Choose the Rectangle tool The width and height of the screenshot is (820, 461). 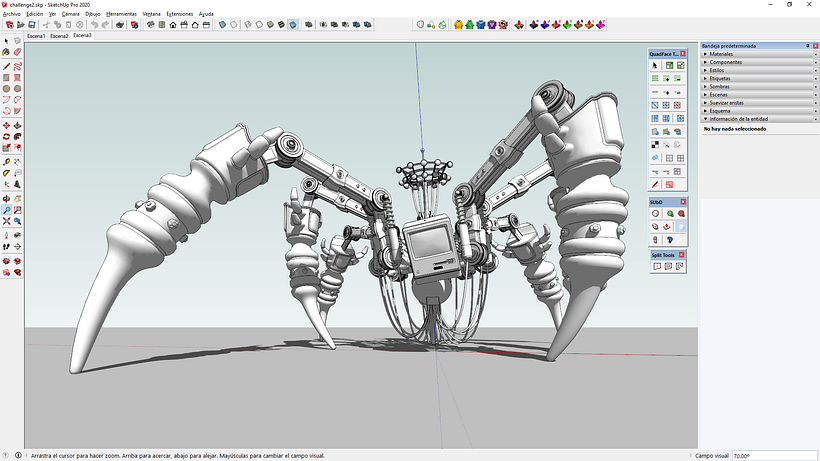(6, 77)
